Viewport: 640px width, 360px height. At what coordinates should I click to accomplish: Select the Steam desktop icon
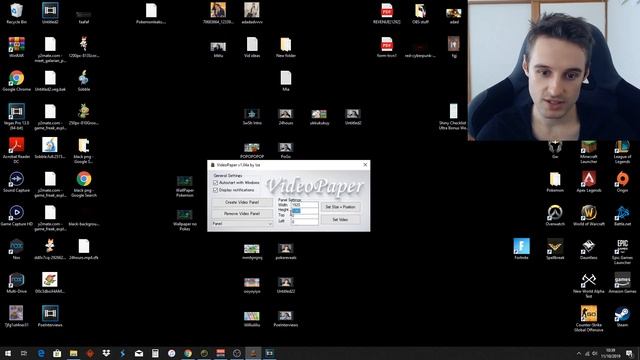pyautogui.click(x=622, y=316)
